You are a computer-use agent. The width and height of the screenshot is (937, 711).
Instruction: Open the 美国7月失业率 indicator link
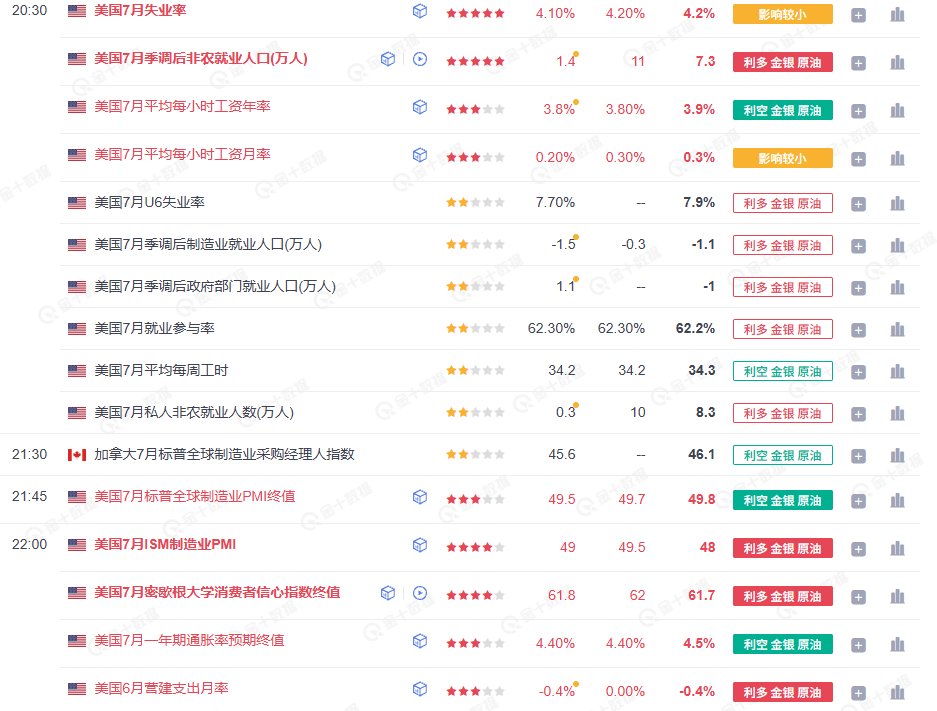[140, 11]
